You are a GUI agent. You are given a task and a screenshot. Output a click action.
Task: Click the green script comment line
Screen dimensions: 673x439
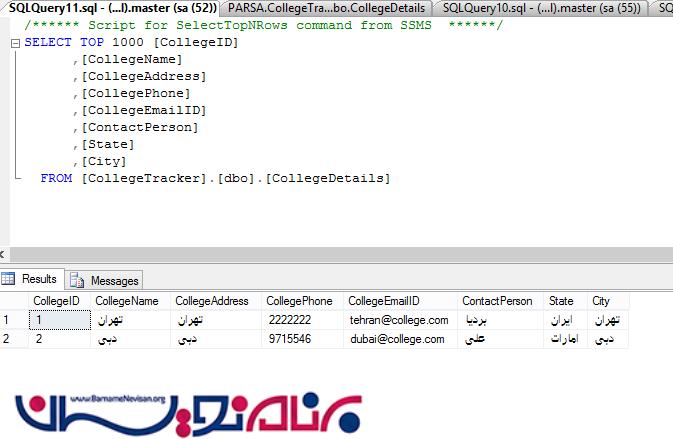click(263, 25)
